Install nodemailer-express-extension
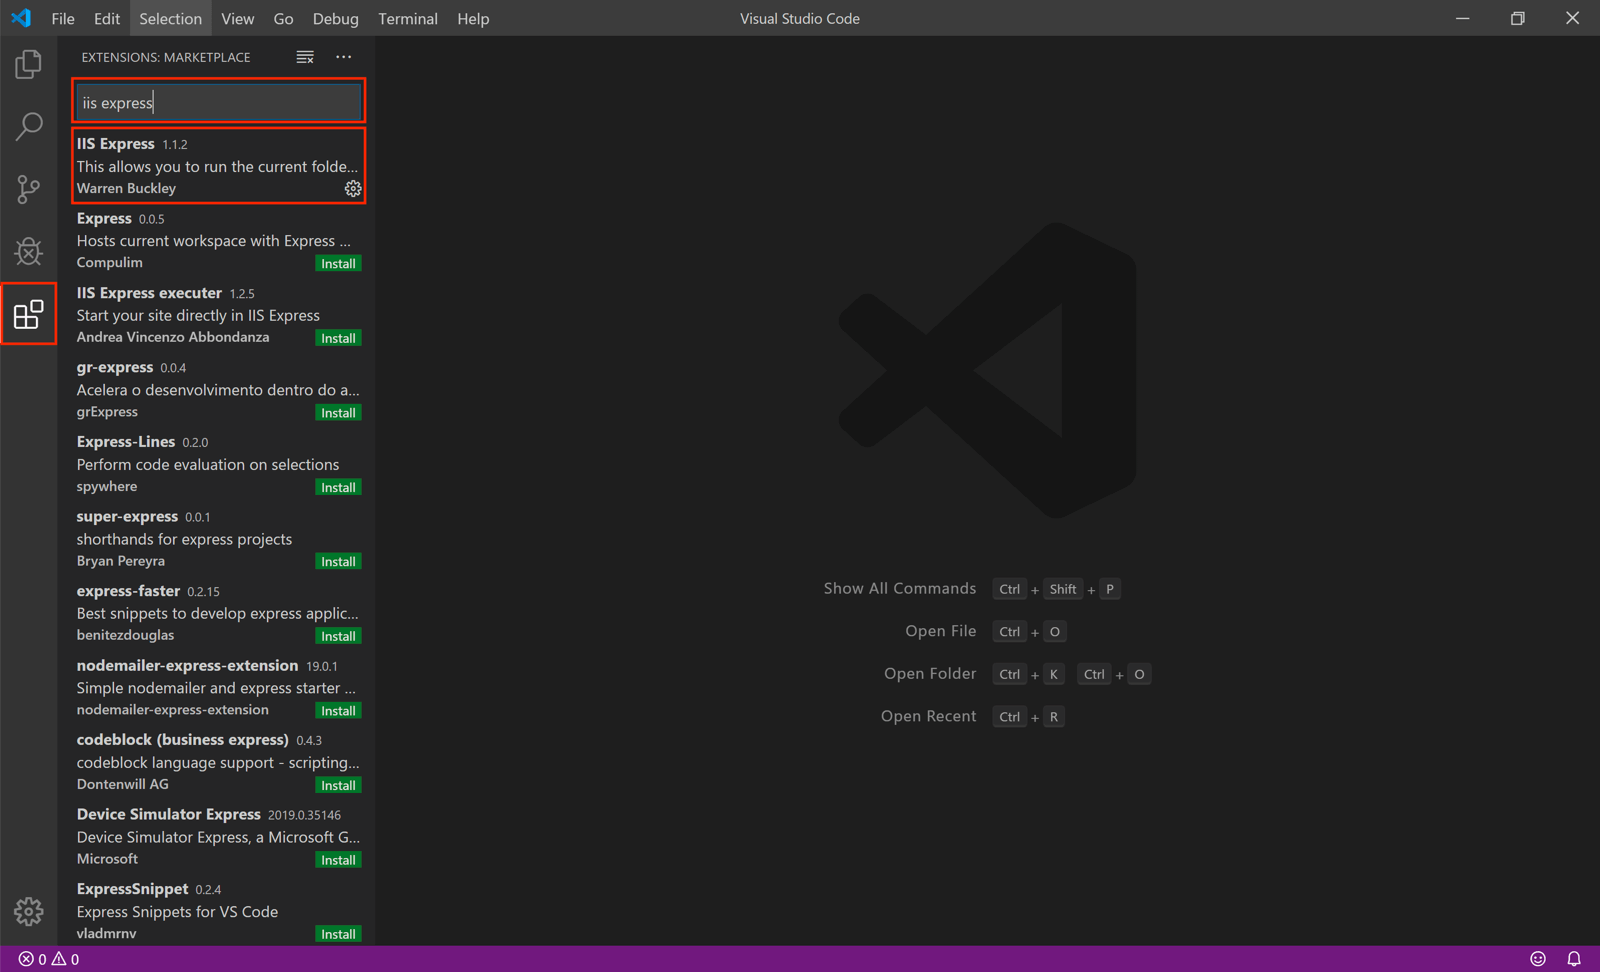 click(x=338, y=711)
